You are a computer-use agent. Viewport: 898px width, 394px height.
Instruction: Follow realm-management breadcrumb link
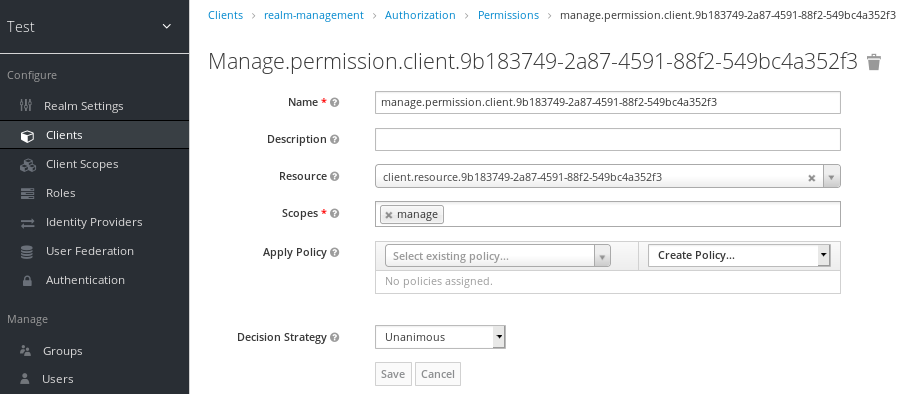[314, 15]
